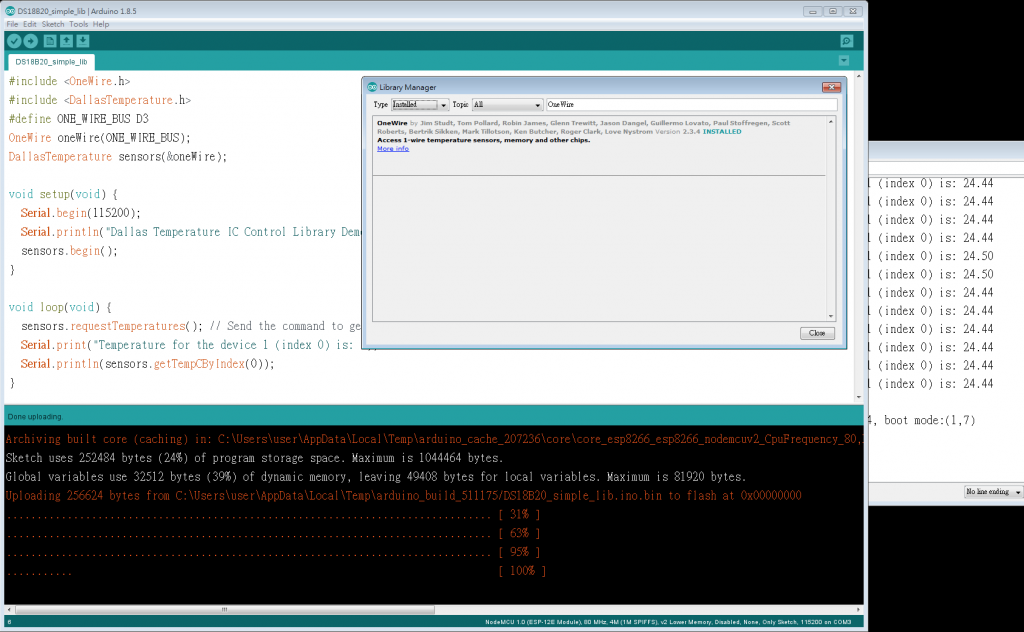Viewport: 1024px width, 632px height.
Task: Expand the Type Installed dropdown
Action: coord(419,104)
